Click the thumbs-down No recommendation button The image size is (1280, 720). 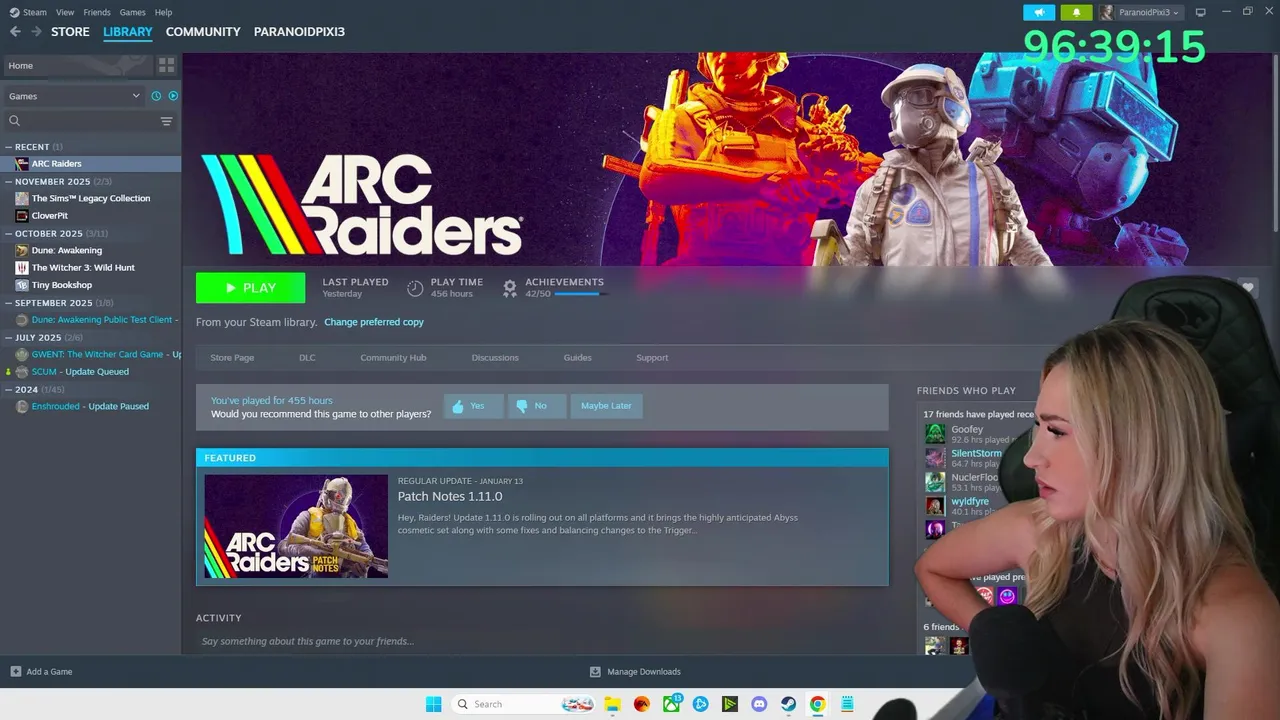pos(536,406)
